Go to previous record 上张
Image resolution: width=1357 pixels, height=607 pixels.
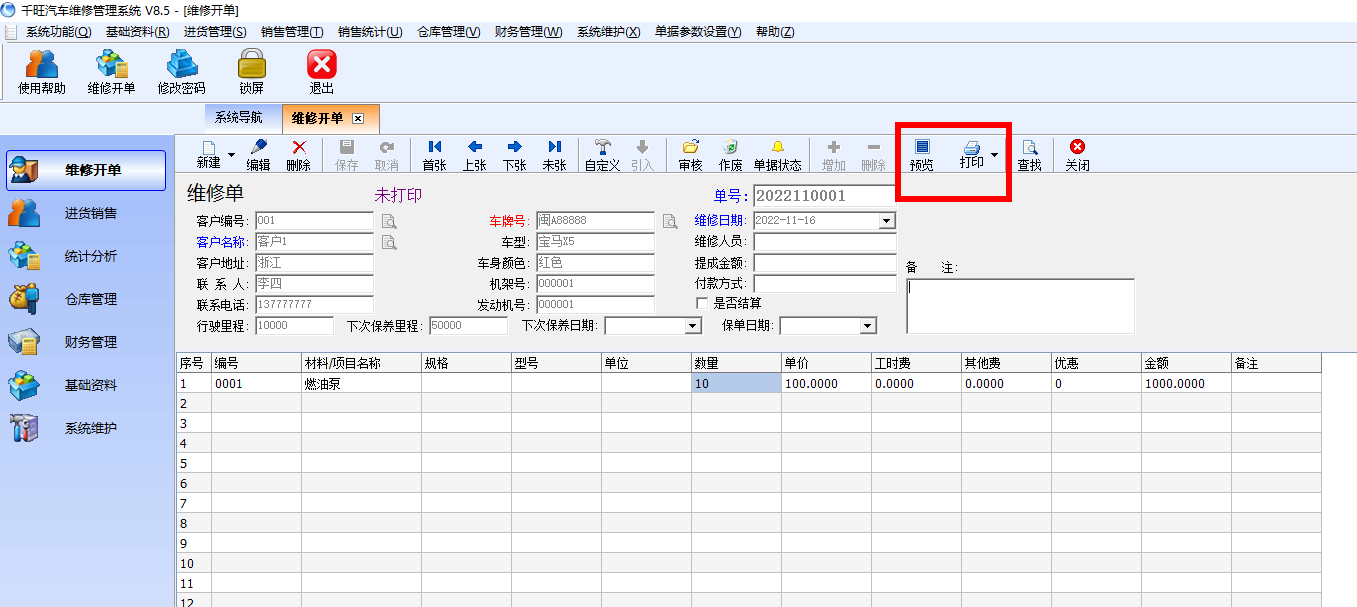point(475,156)
